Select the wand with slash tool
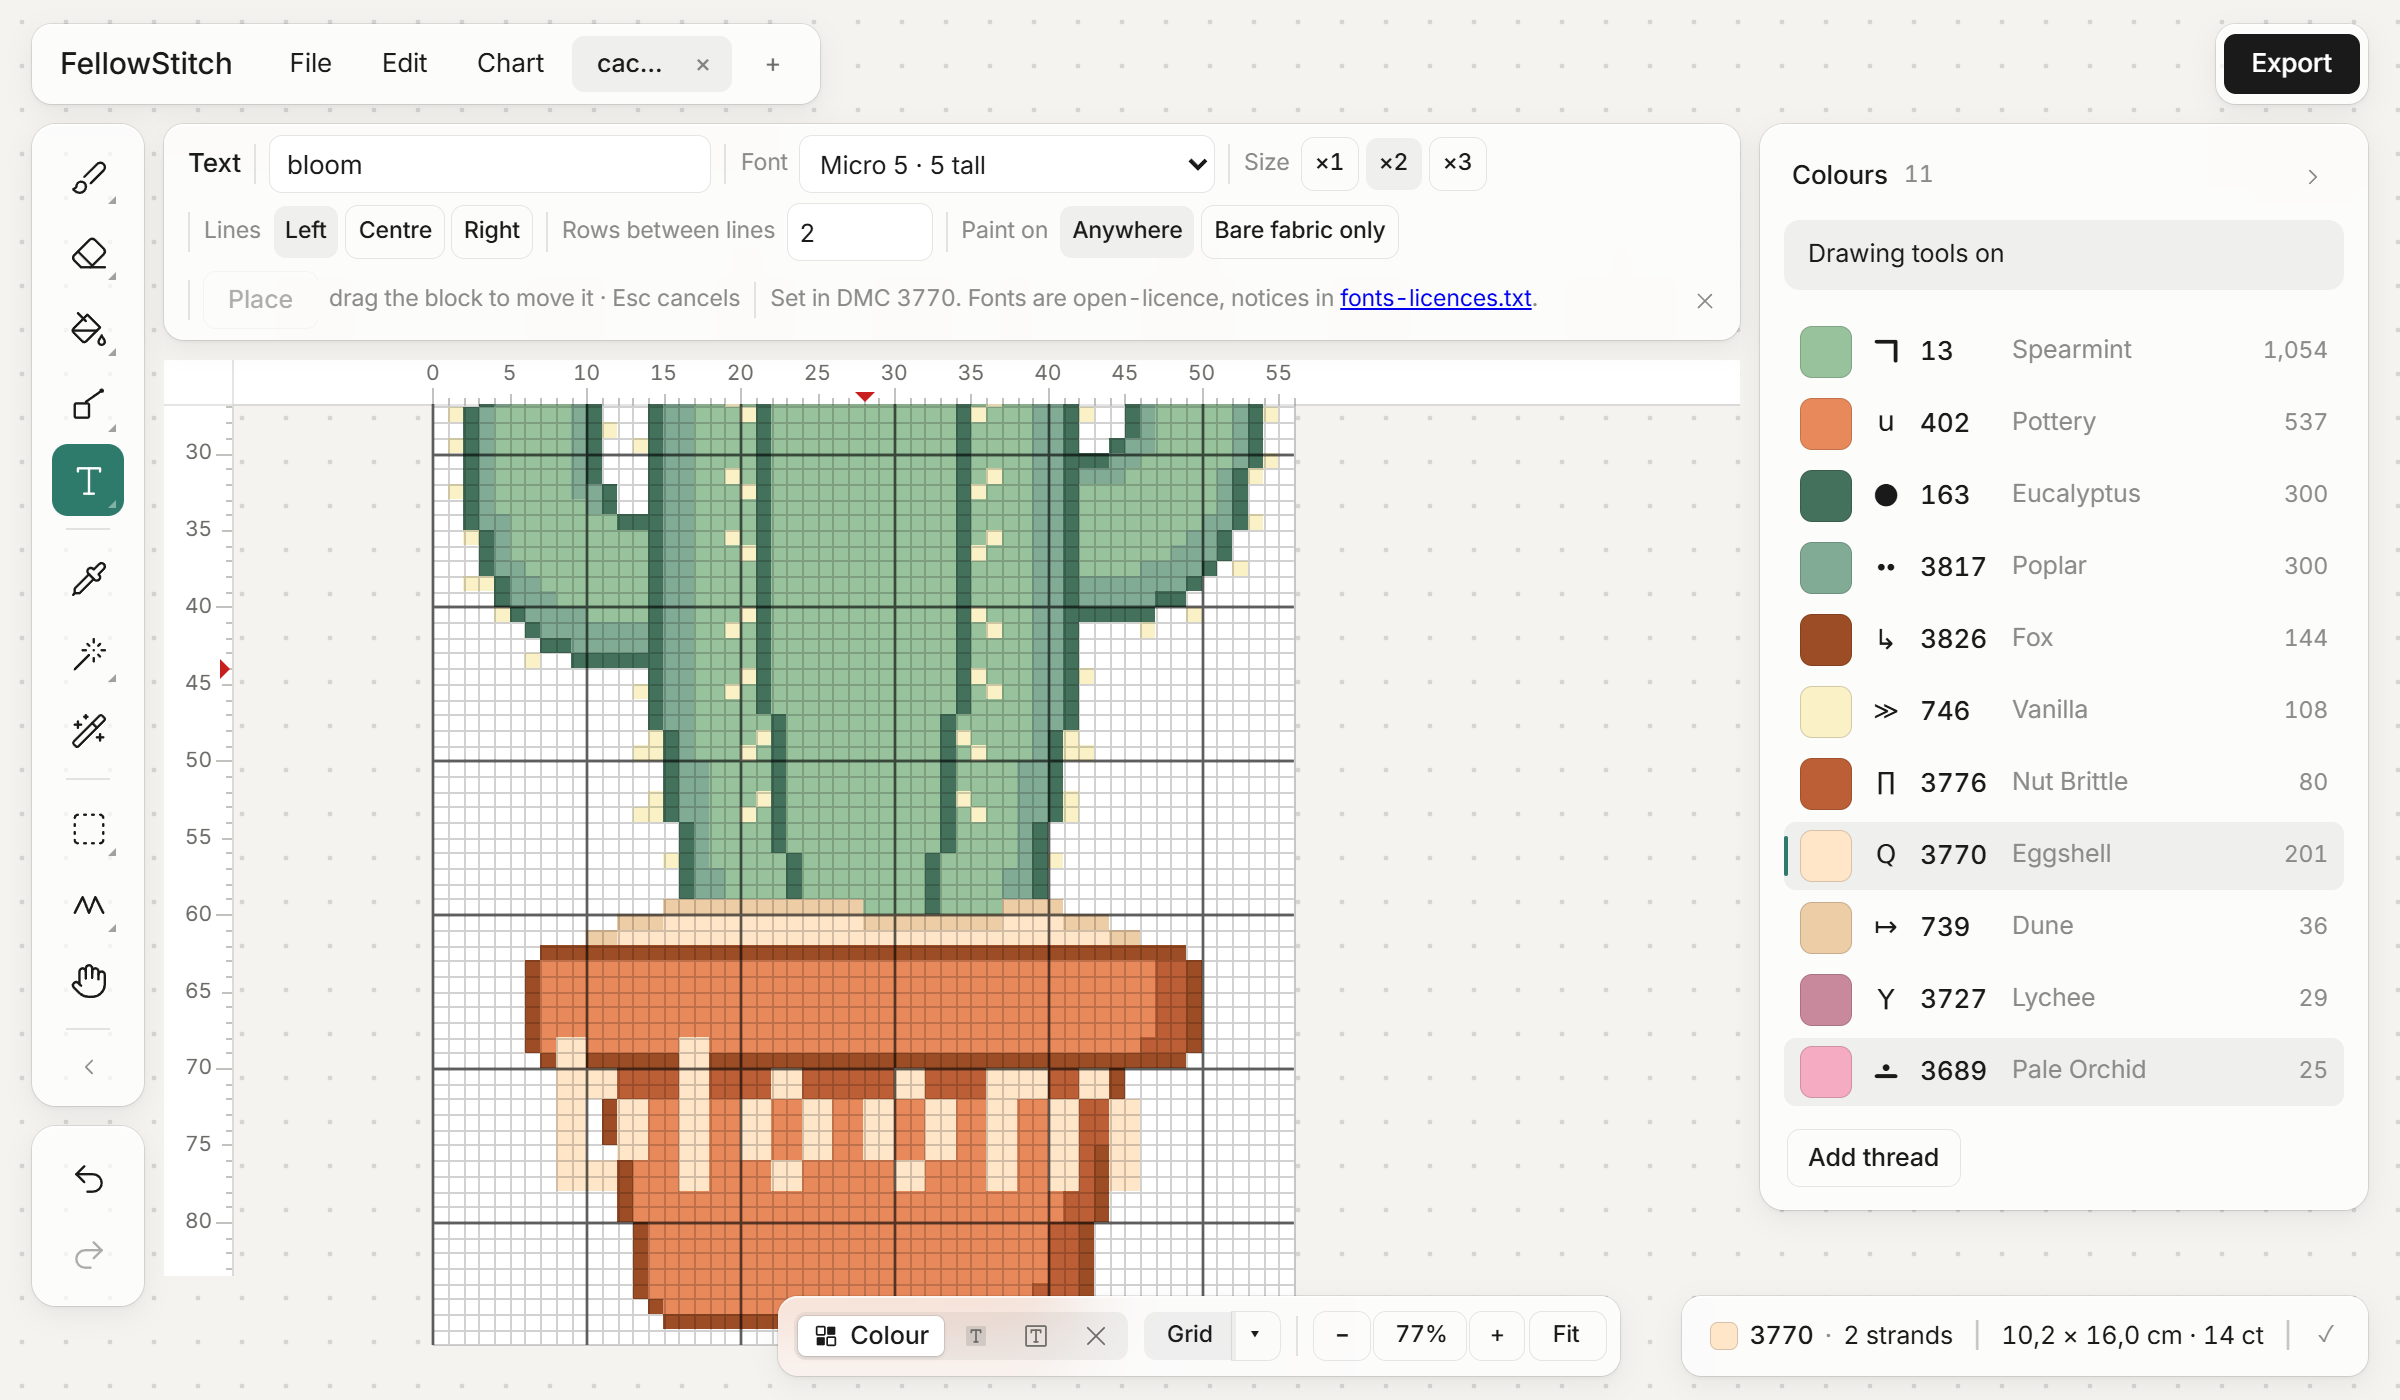The width and height of the screenshot is (2400, 1400). (x=88, y=730)
